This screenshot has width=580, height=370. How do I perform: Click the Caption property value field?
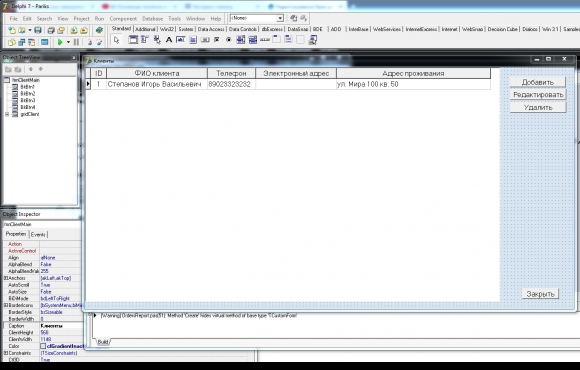point(61,326)
